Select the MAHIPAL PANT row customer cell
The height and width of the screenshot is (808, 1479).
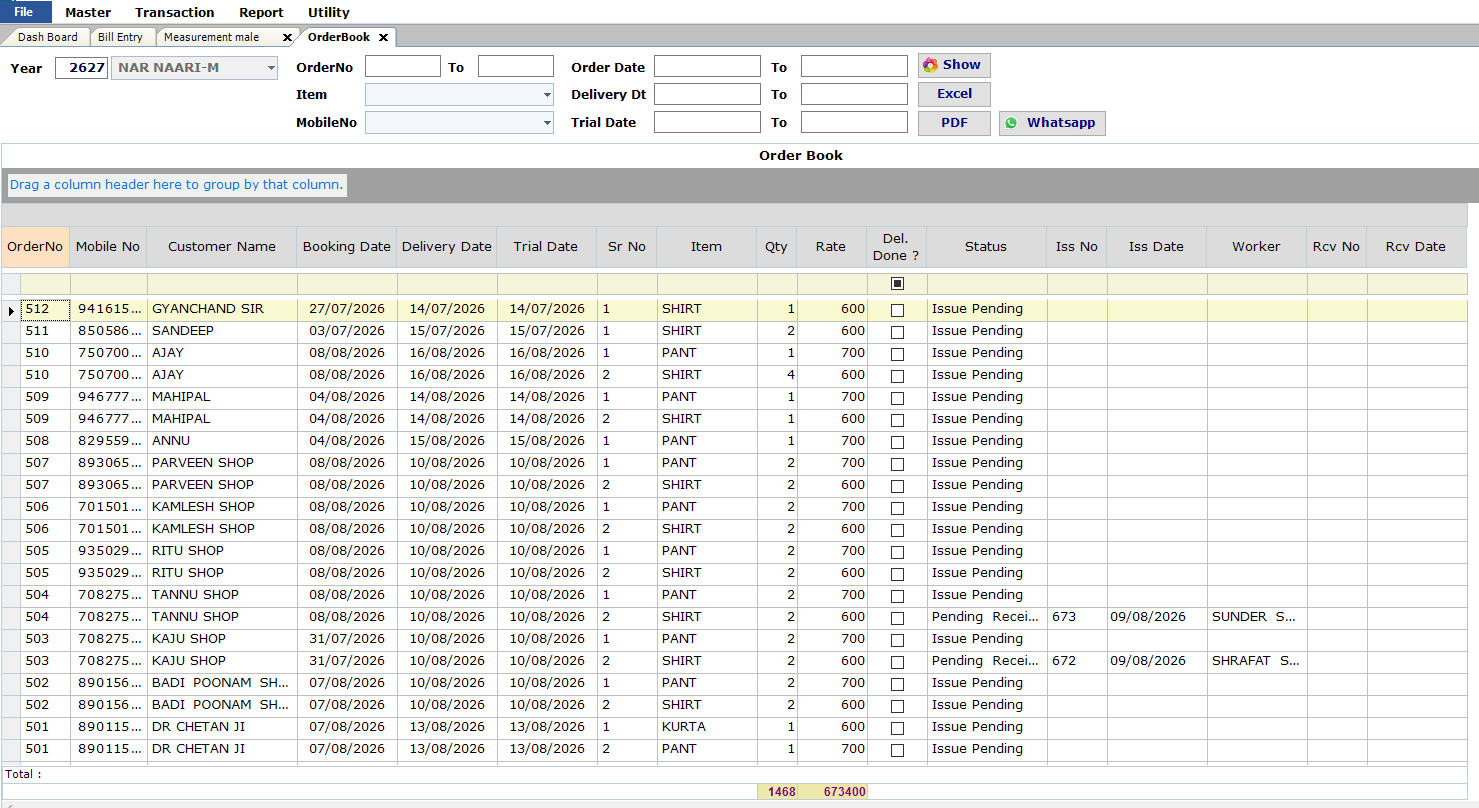(x=222, y=397)
